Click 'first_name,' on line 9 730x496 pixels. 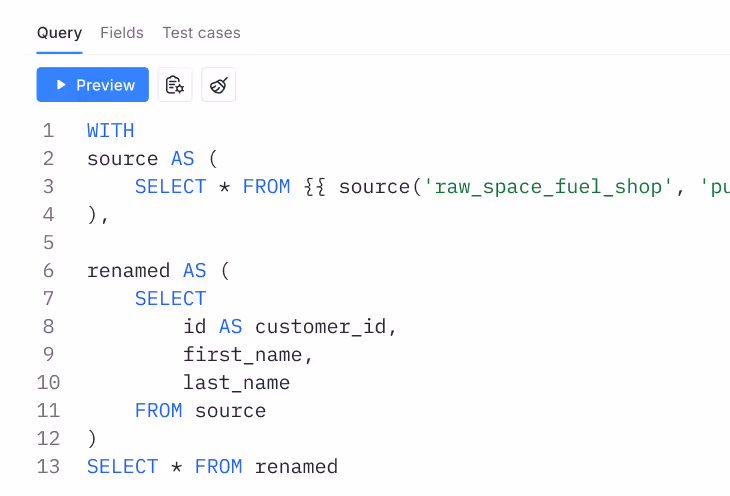click(248, 355)
